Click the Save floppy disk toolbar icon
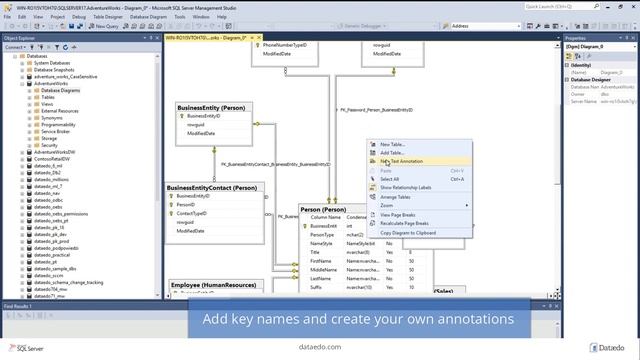 [71, 26]
